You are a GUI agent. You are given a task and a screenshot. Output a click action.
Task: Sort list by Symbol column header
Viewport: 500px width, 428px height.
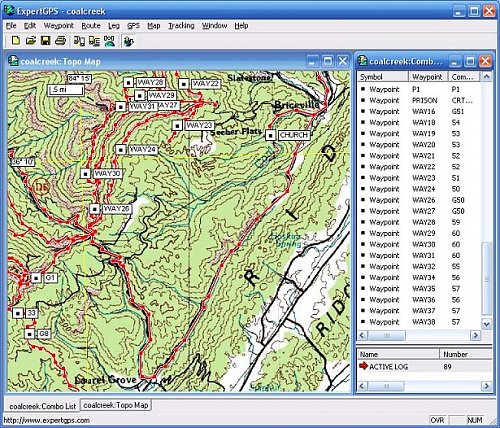coord(383,77)
